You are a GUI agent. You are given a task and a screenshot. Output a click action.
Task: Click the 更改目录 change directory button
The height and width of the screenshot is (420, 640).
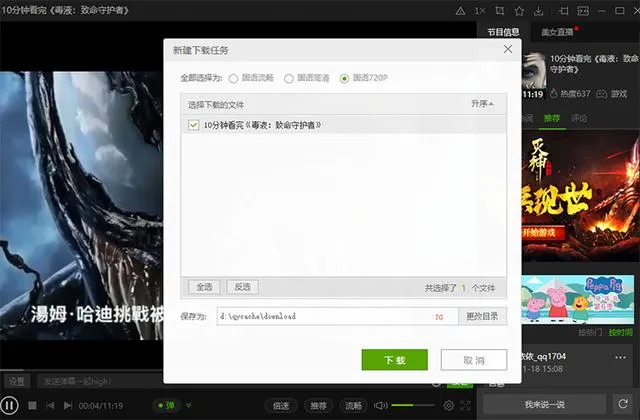[482, 316]
